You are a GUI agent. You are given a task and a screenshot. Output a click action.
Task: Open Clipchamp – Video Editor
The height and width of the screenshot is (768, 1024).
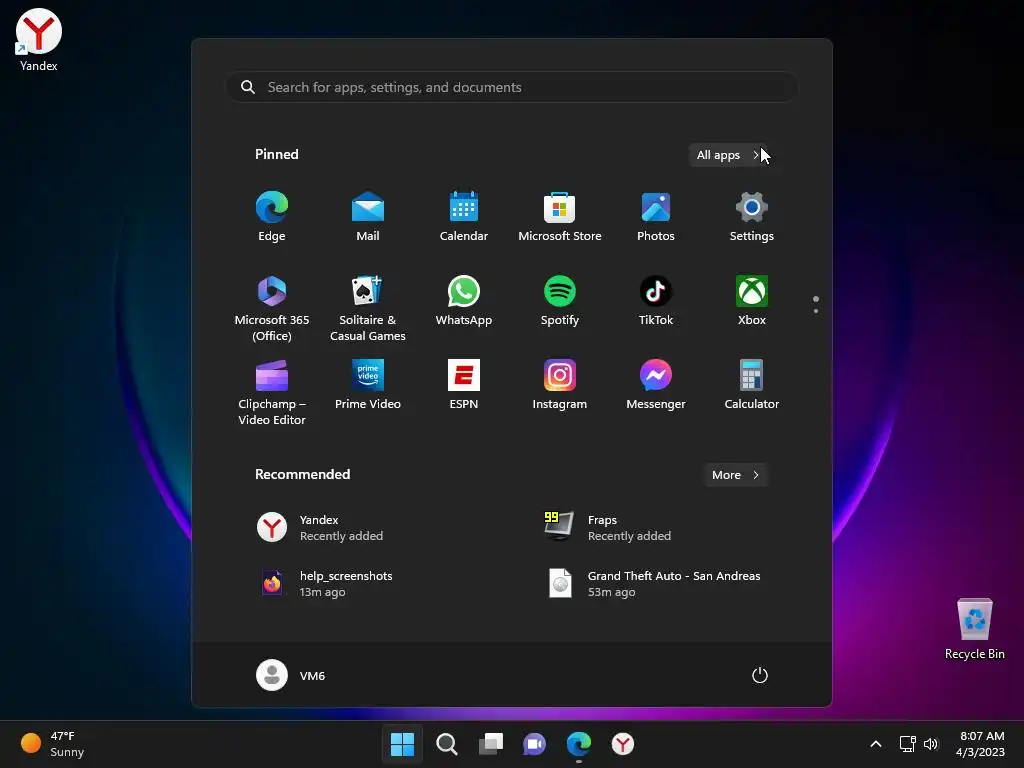(272, 392)
